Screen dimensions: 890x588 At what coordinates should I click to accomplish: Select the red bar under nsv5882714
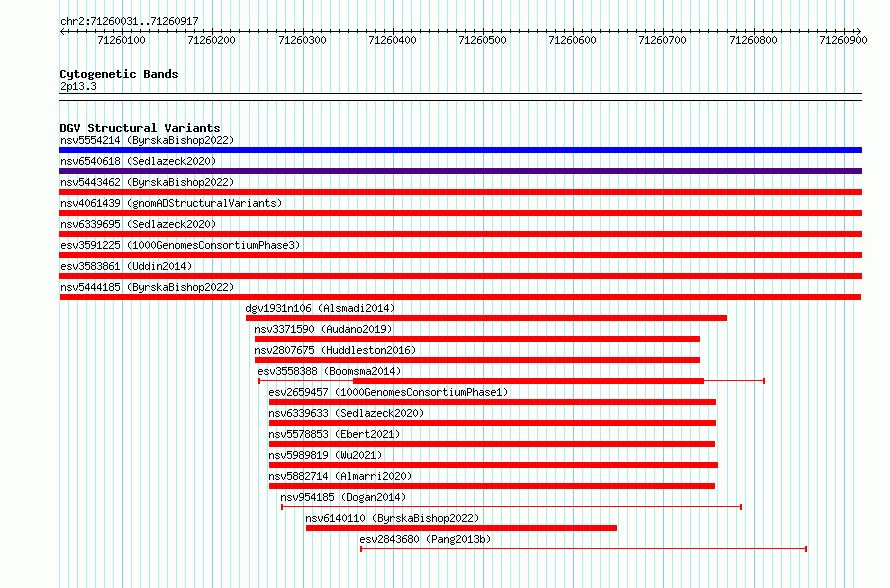492,486
